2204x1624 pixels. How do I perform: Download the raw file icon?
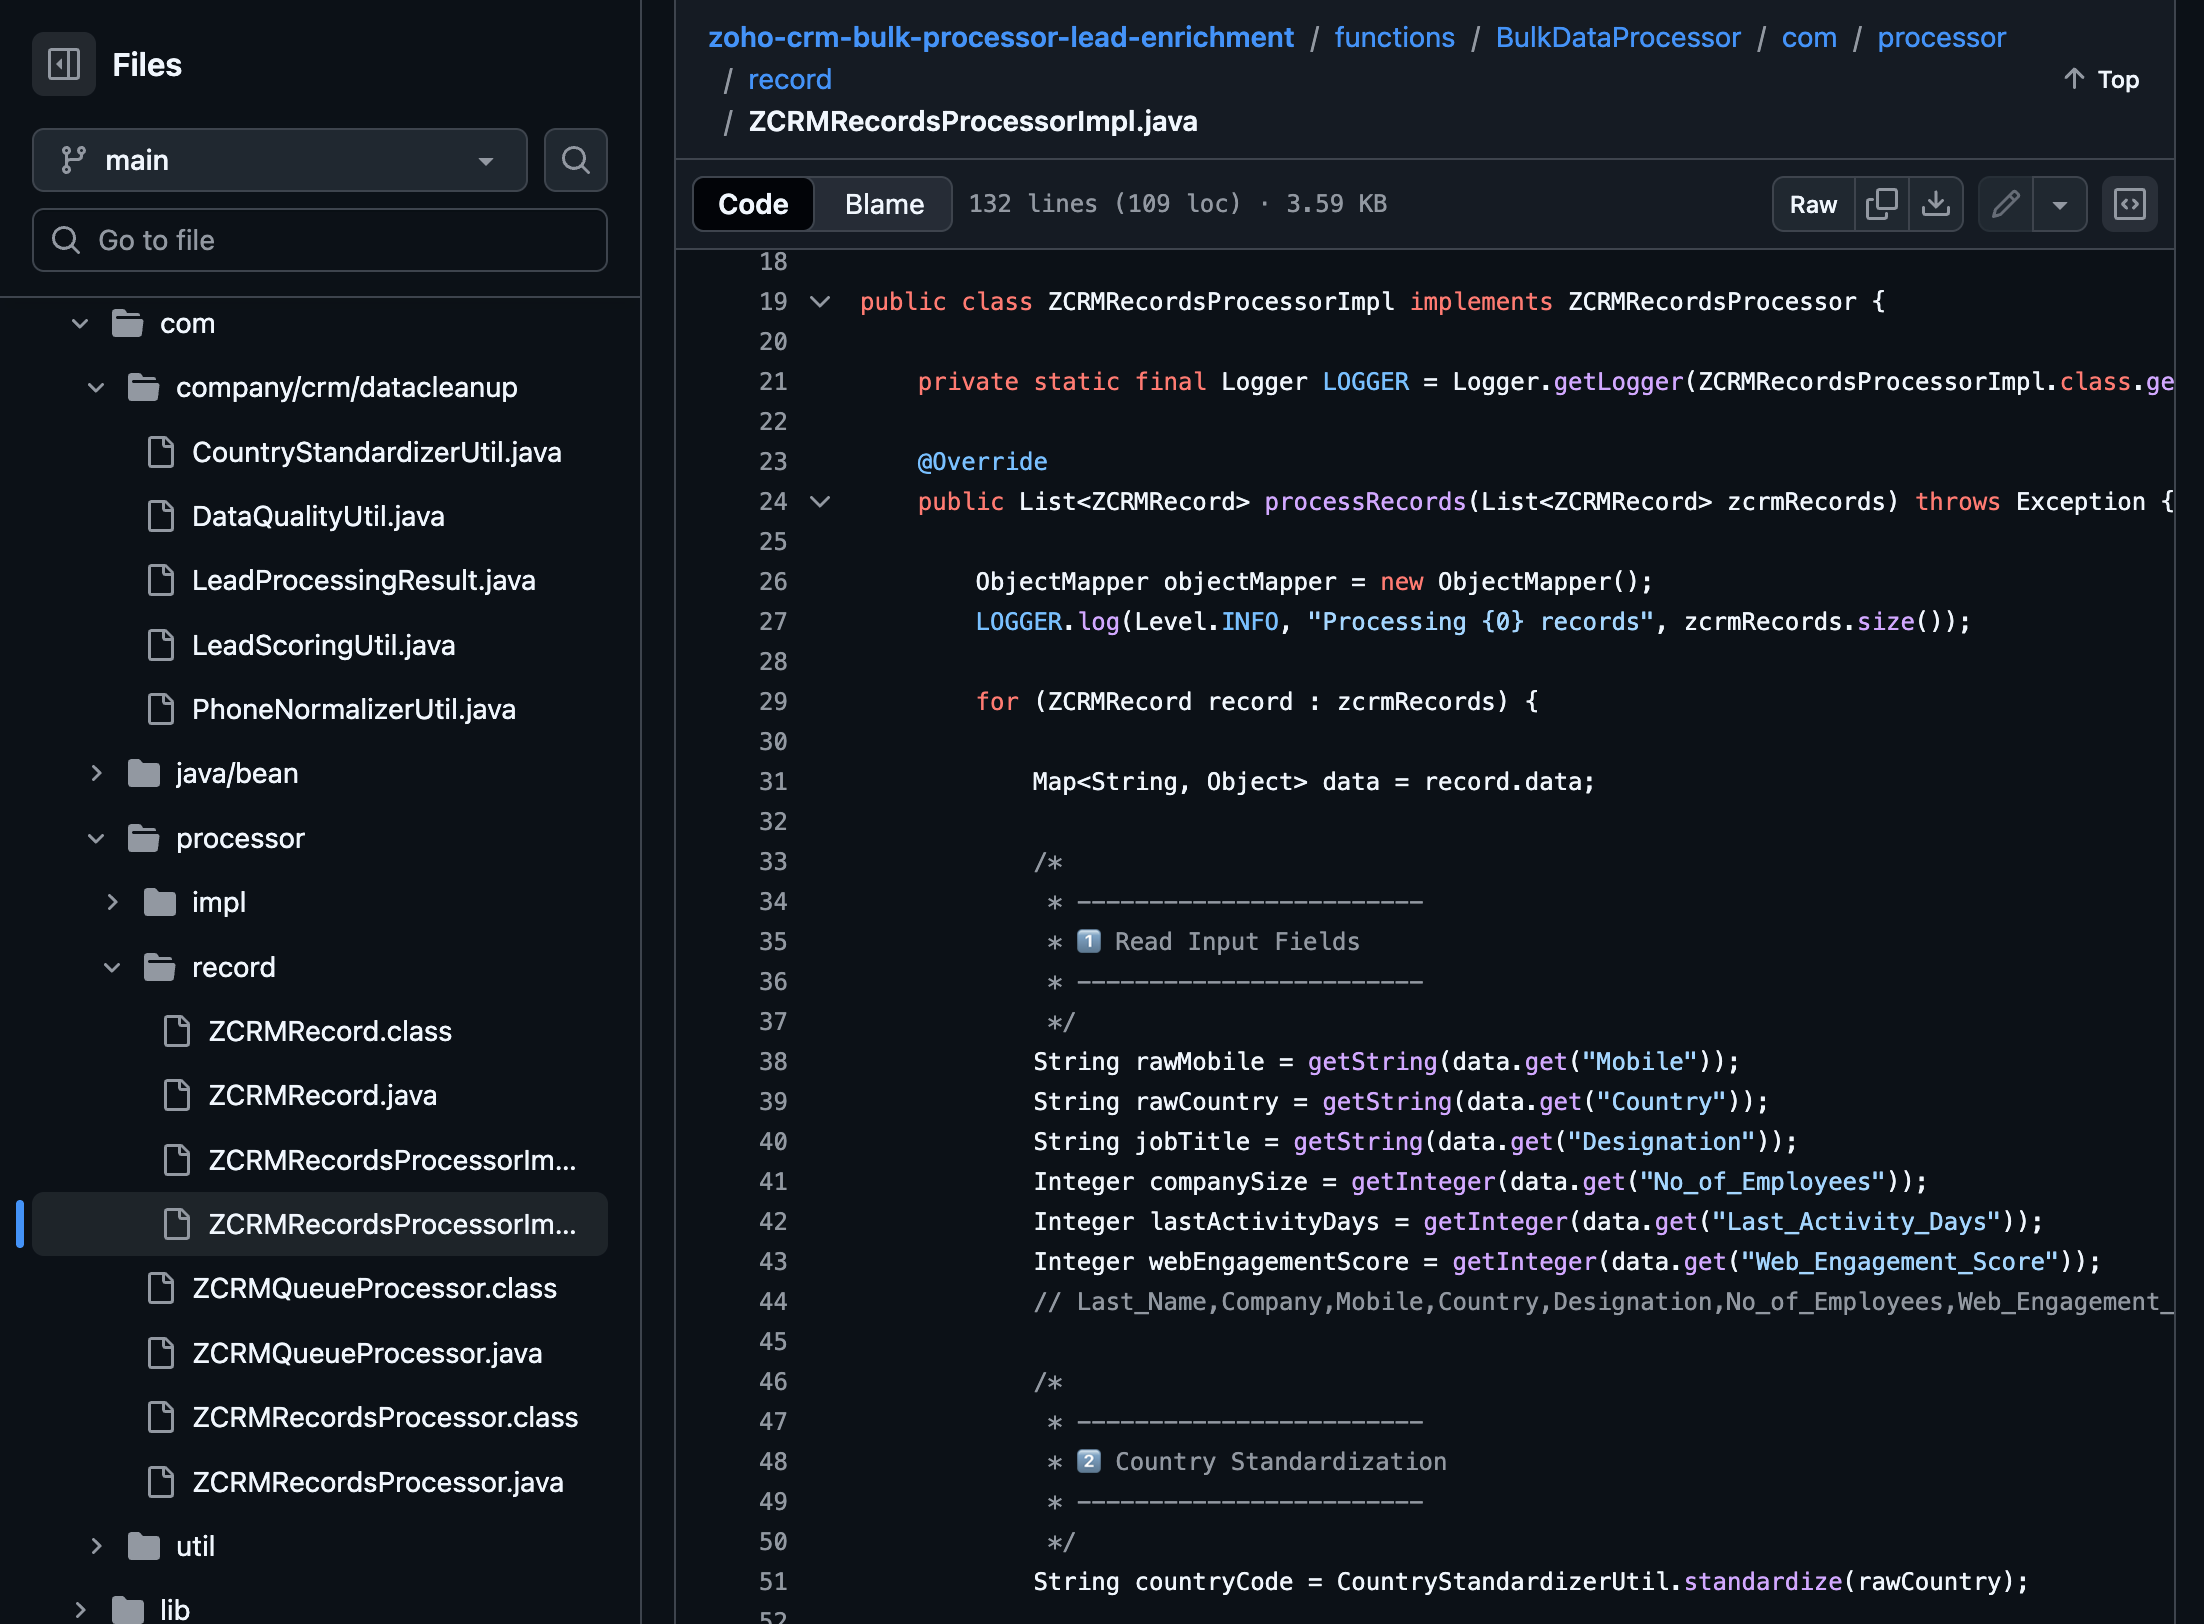[x=1936, y=204]
